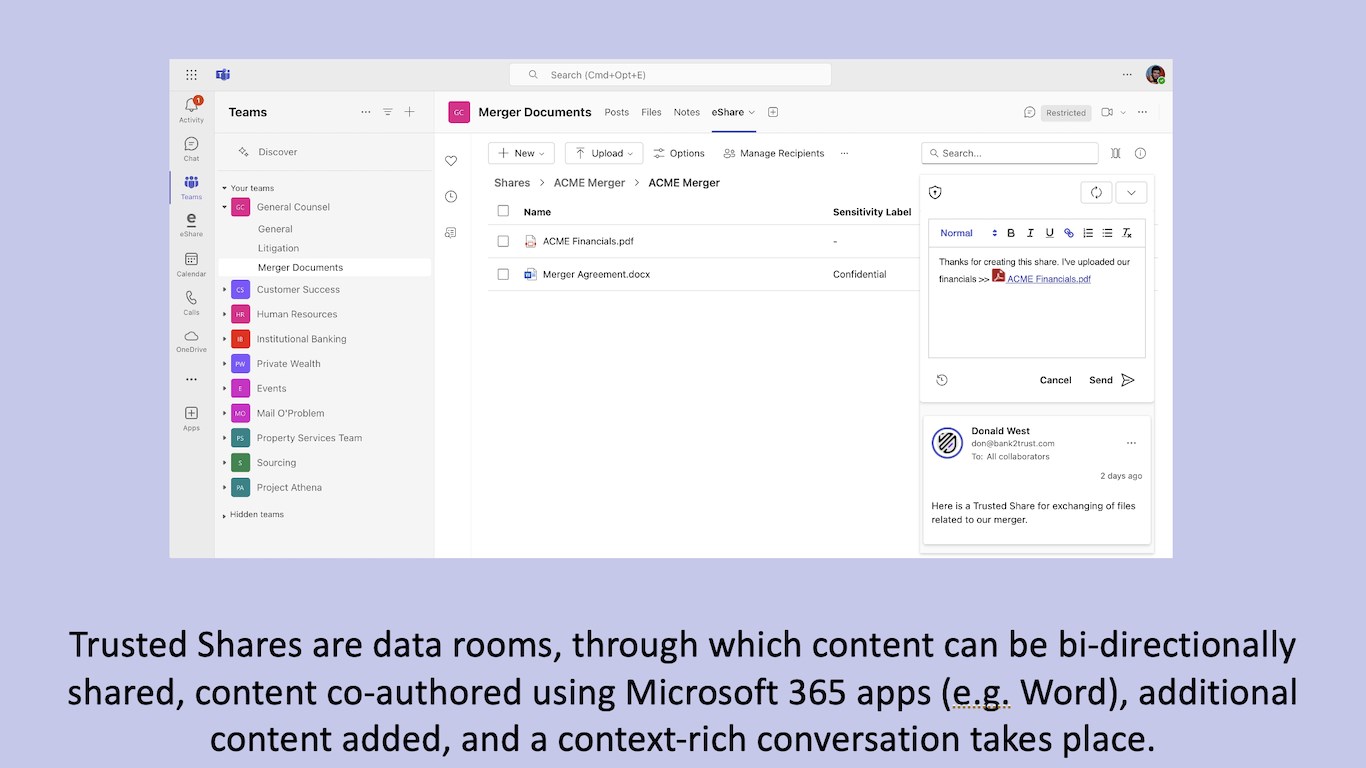Screen dimensions: 1366x768
Task: Collapse the message panel with the chevron button
Action: (x=1131, y=192)
